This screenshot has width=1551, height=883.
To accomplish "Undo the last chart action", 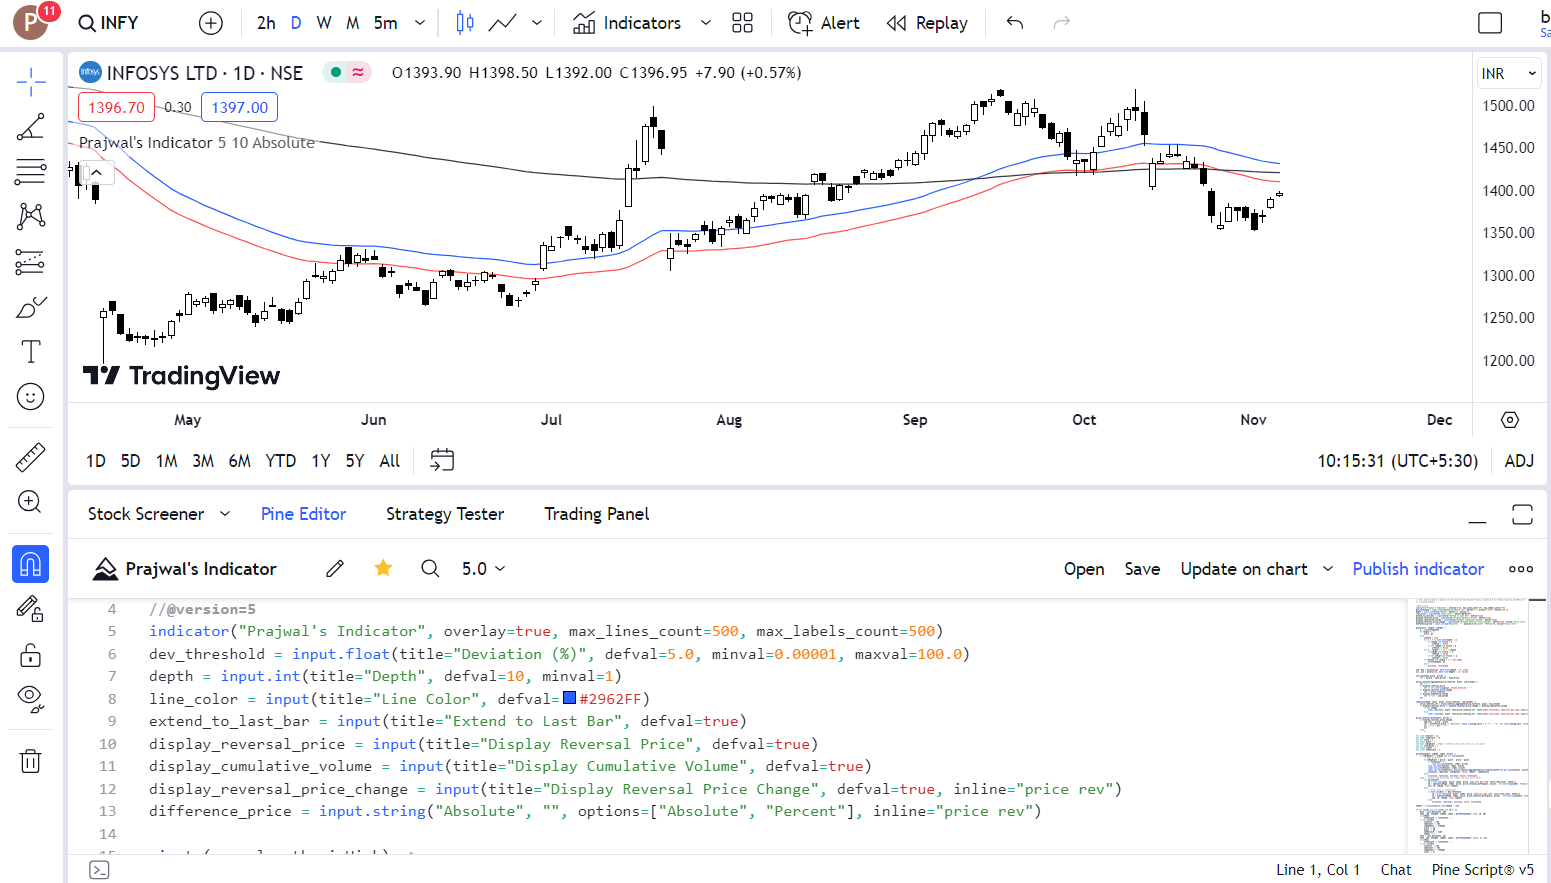I will tap(1015, 23).
